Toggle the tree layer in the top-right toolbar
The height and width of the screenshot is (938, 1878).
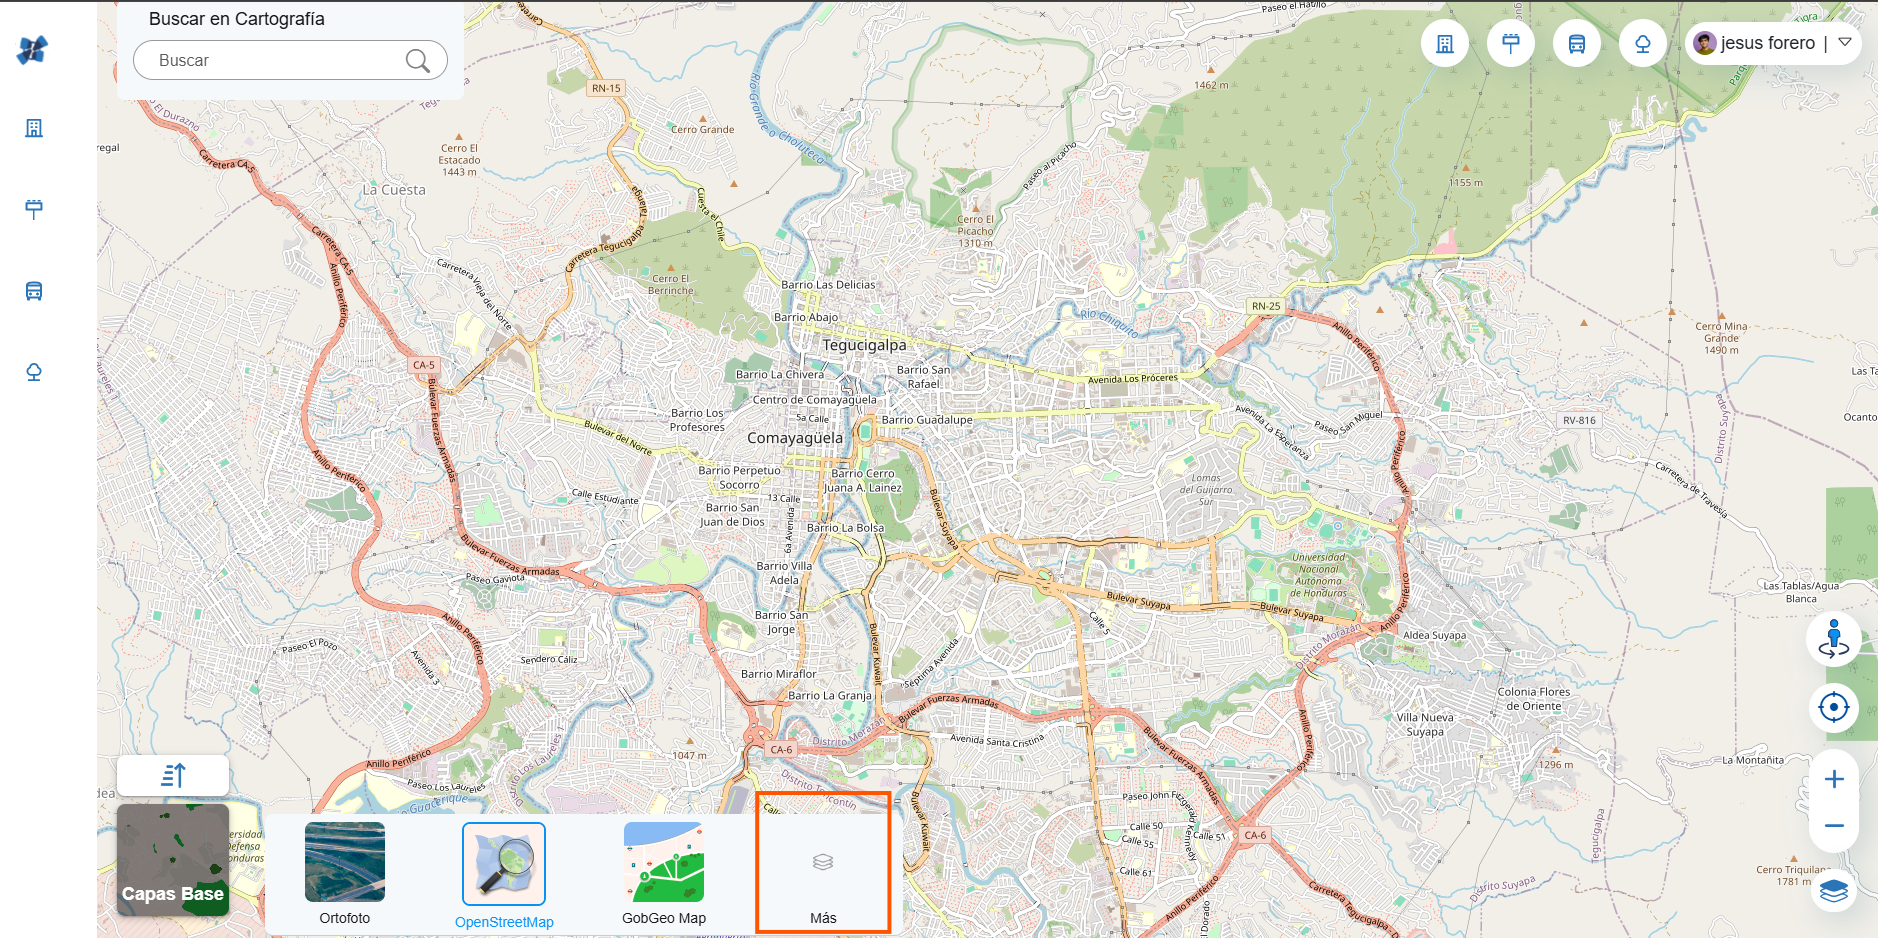click(x=1643, y=42)
